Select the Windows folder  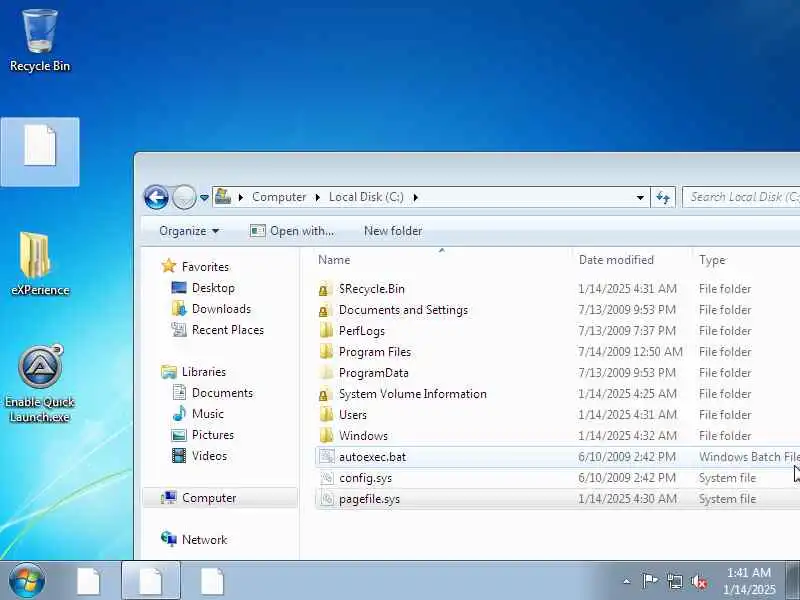[x=558, y=436]
